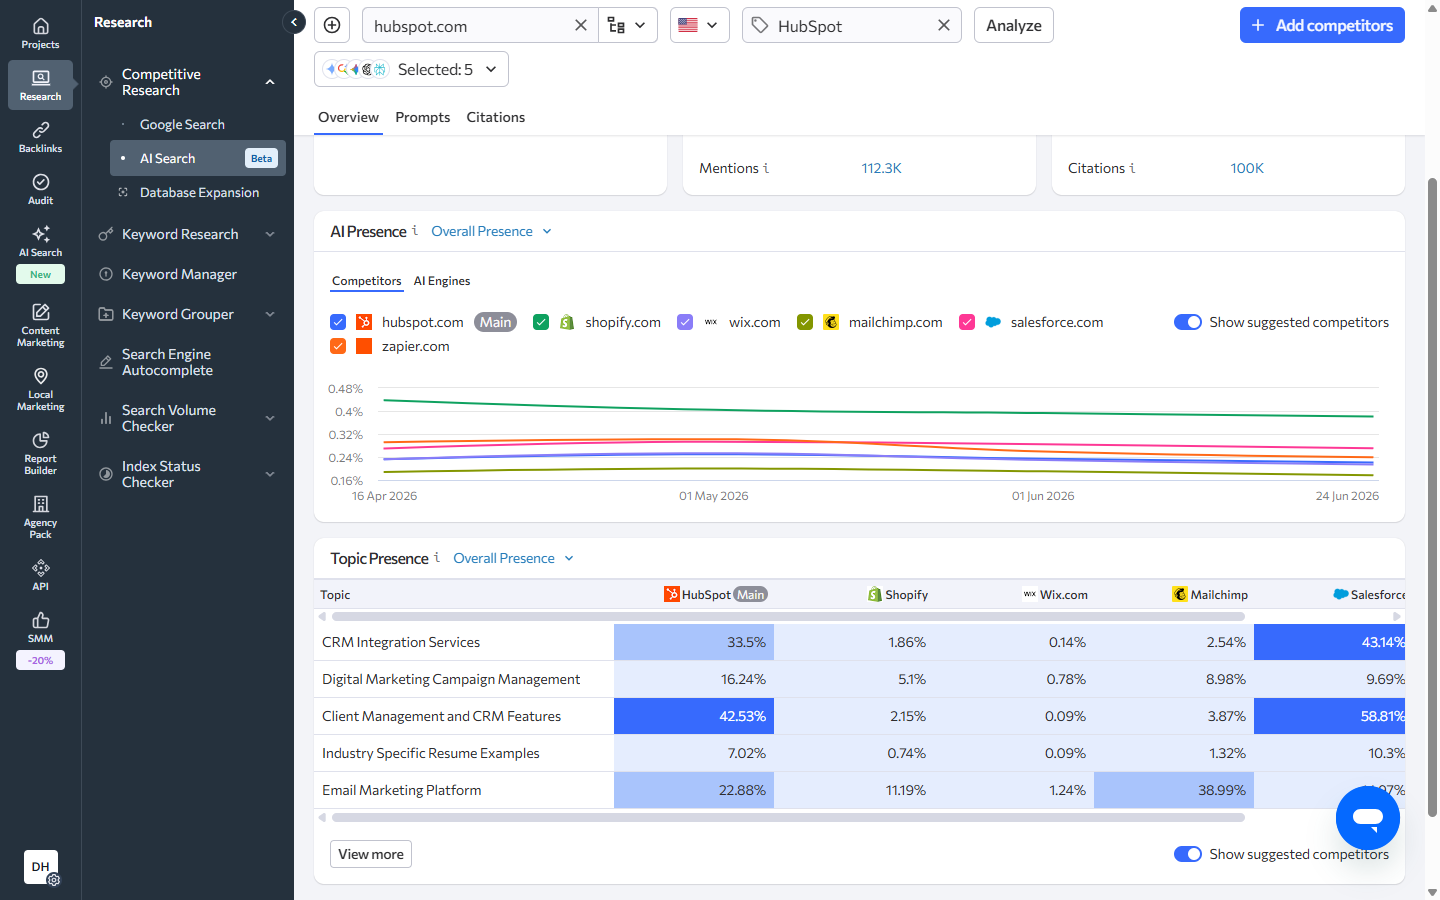Click the upper horizontal scrollbar of topic table
1440x900 pixels.
788,617
